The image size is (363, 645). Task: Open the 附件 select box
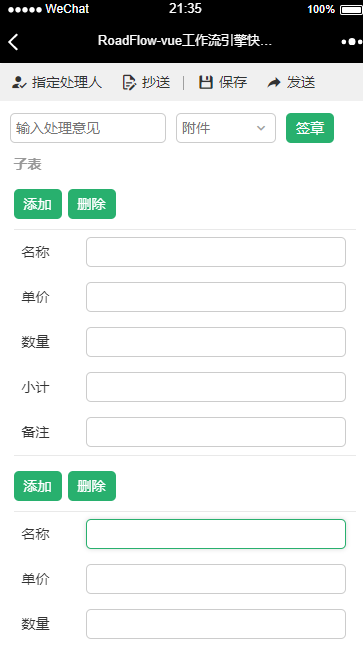point(226,128)
